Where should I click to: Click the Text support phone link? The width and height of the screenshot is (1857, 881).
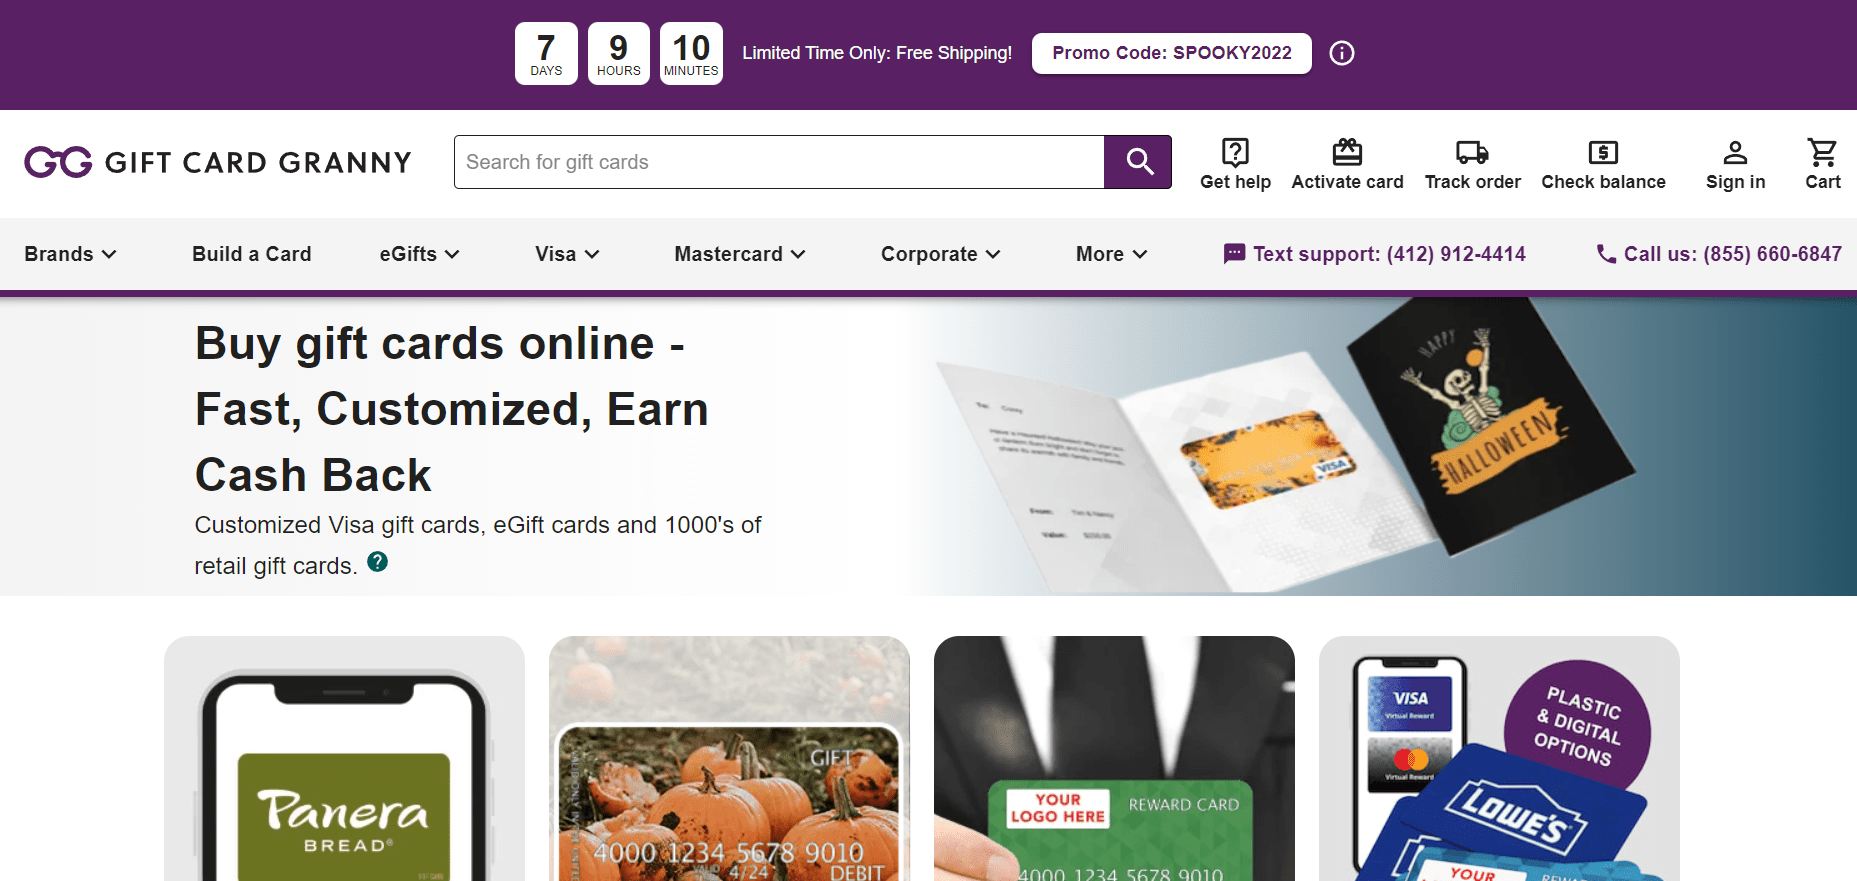[1374, 254]
